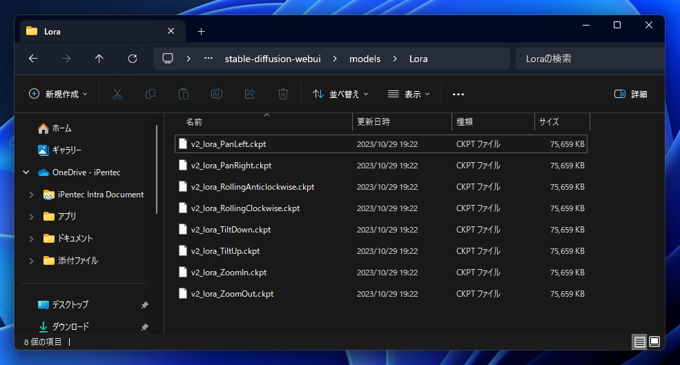The image size is (680, 365).
Task: Select file v2_lora_ZoomOut.ckpt
Action: click(x=381, y=294)
